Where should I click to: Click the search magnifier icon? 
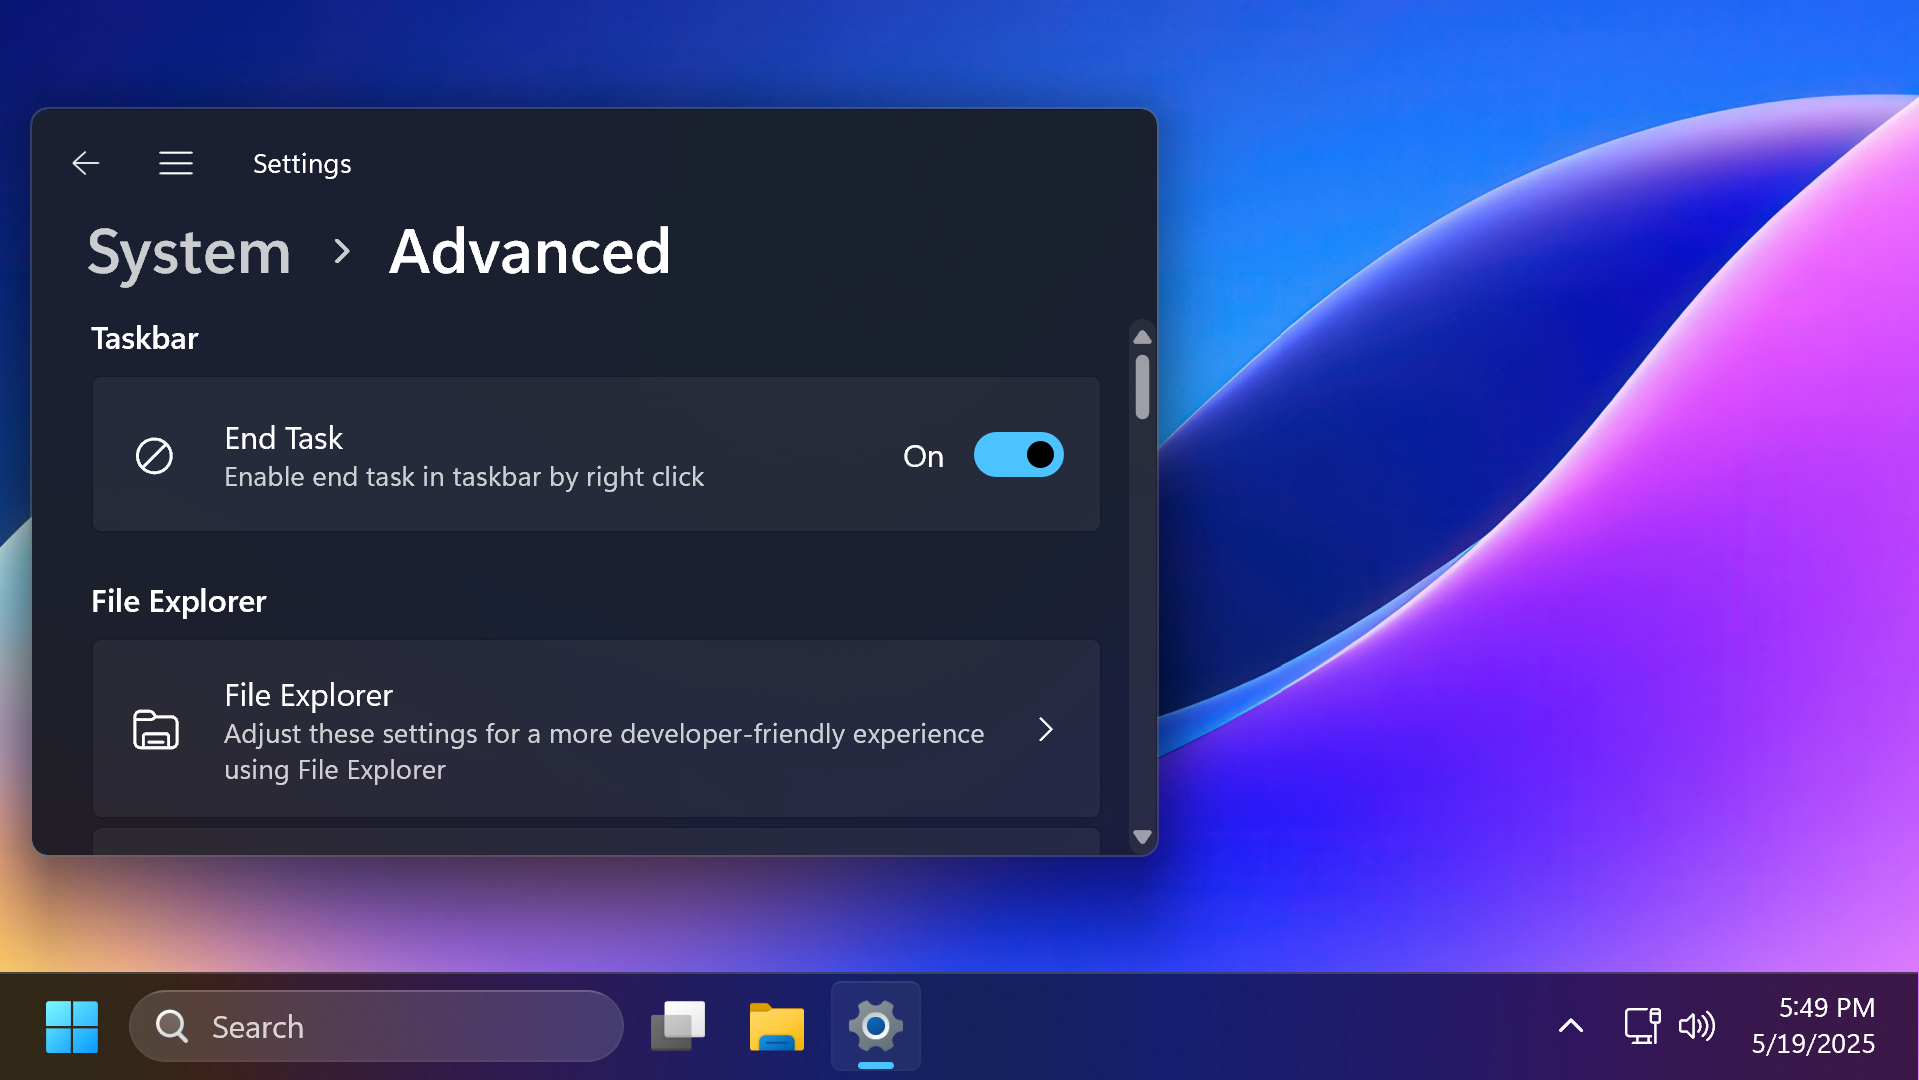click(170, 1026)
